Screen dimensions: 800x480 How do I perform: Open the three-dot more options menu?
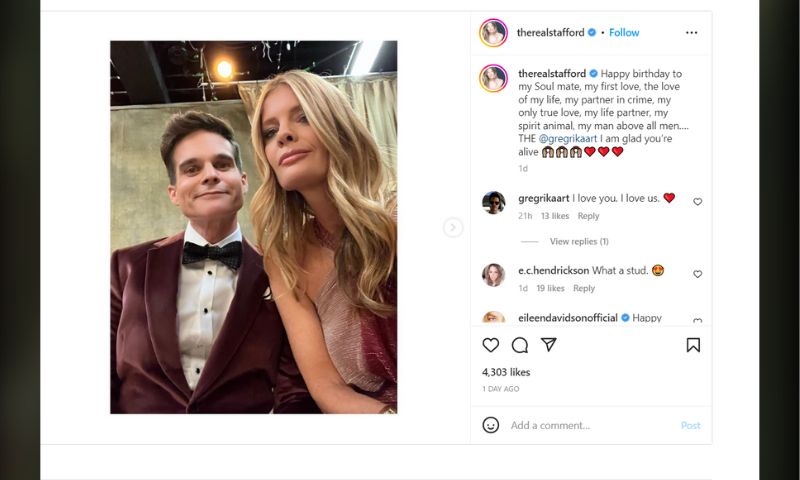click(x=691, y=33)
